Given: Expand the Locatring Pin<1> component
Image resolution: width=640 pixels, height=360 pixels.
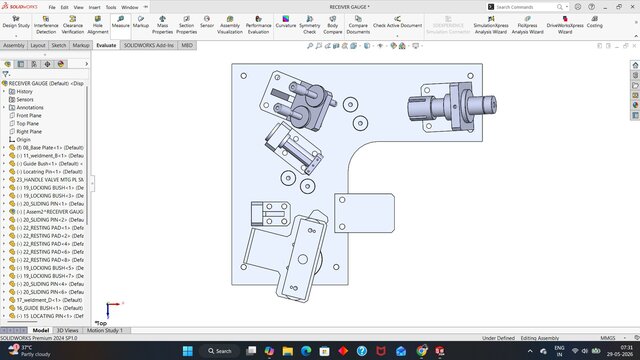Looking at the screenshot, I should 4,171.
